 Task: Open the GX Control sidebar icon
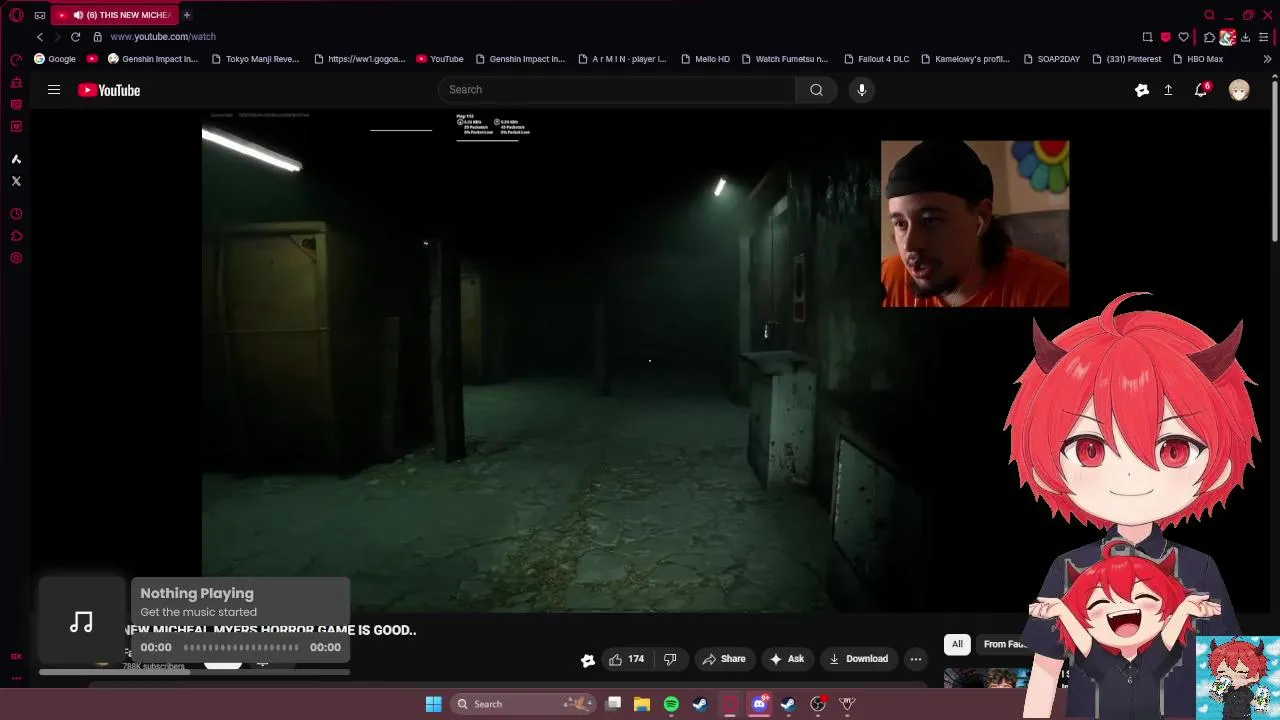point(16,60)
